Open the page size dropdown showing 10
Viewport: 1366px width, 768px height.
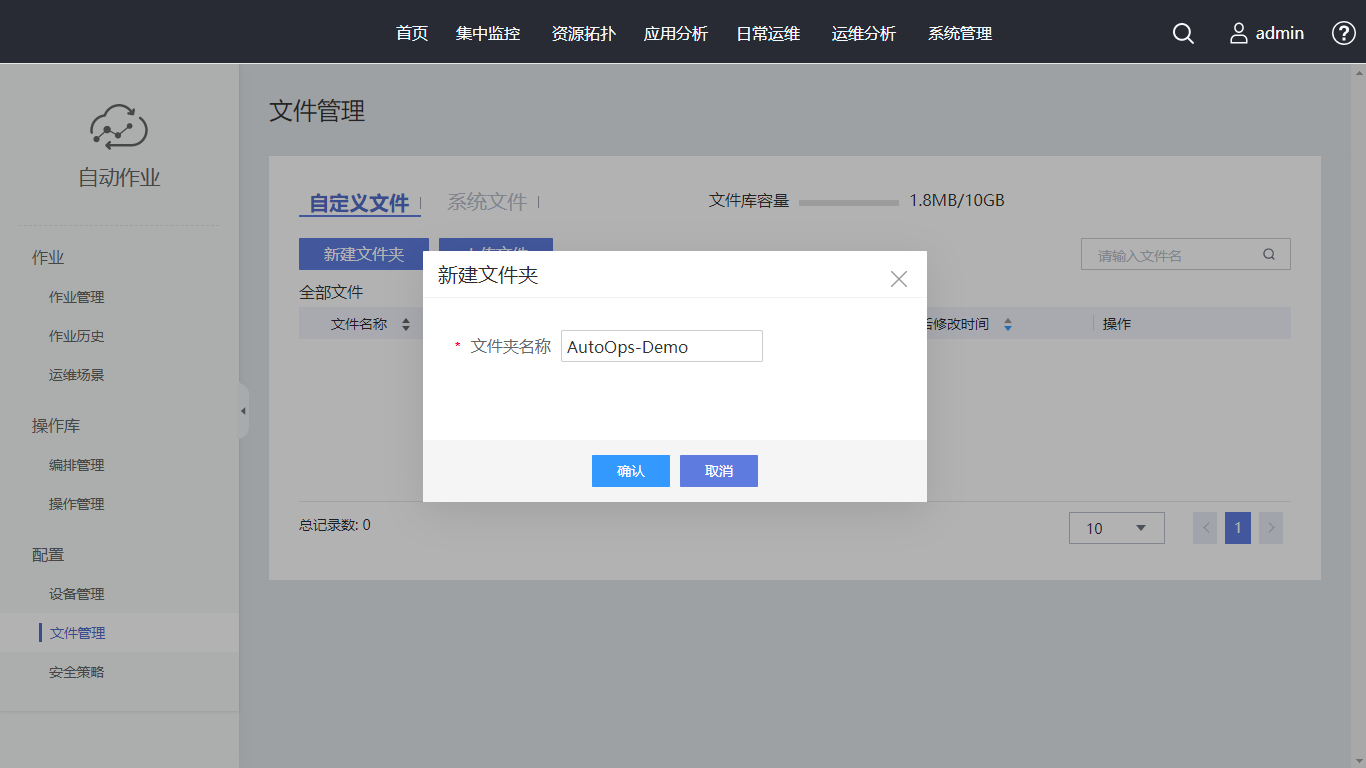1116,528
